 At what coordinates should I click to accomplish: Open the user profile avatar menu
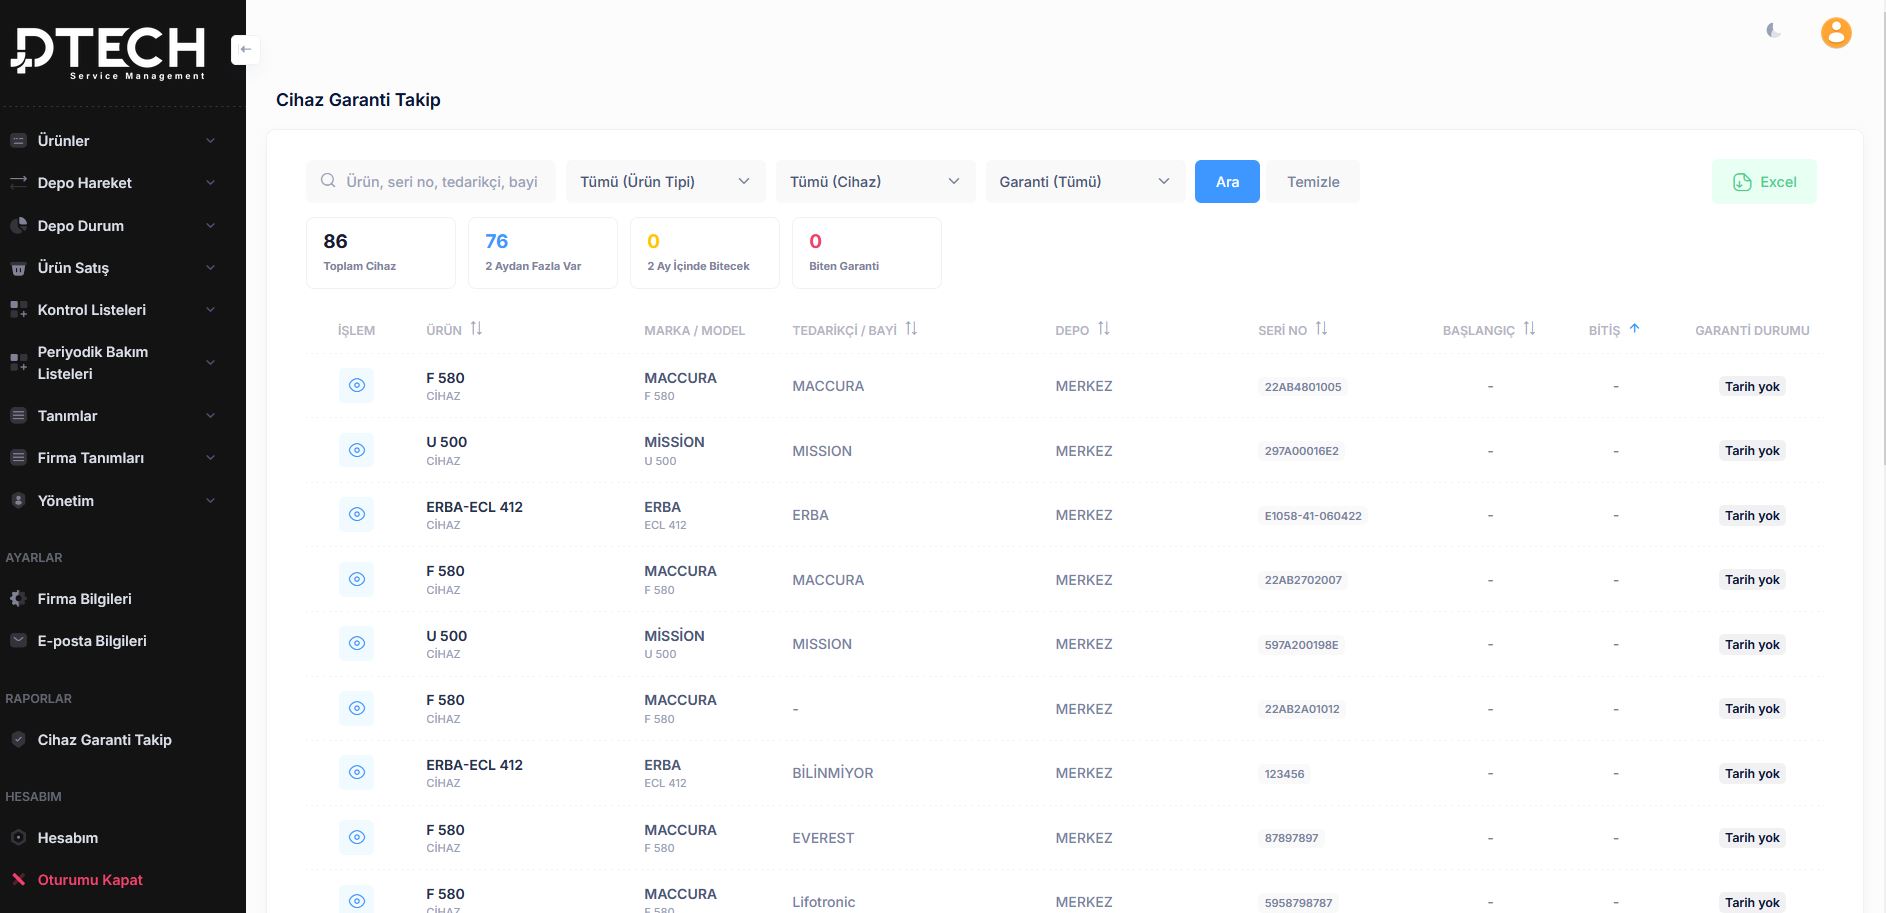click(x=1836, y=33)
